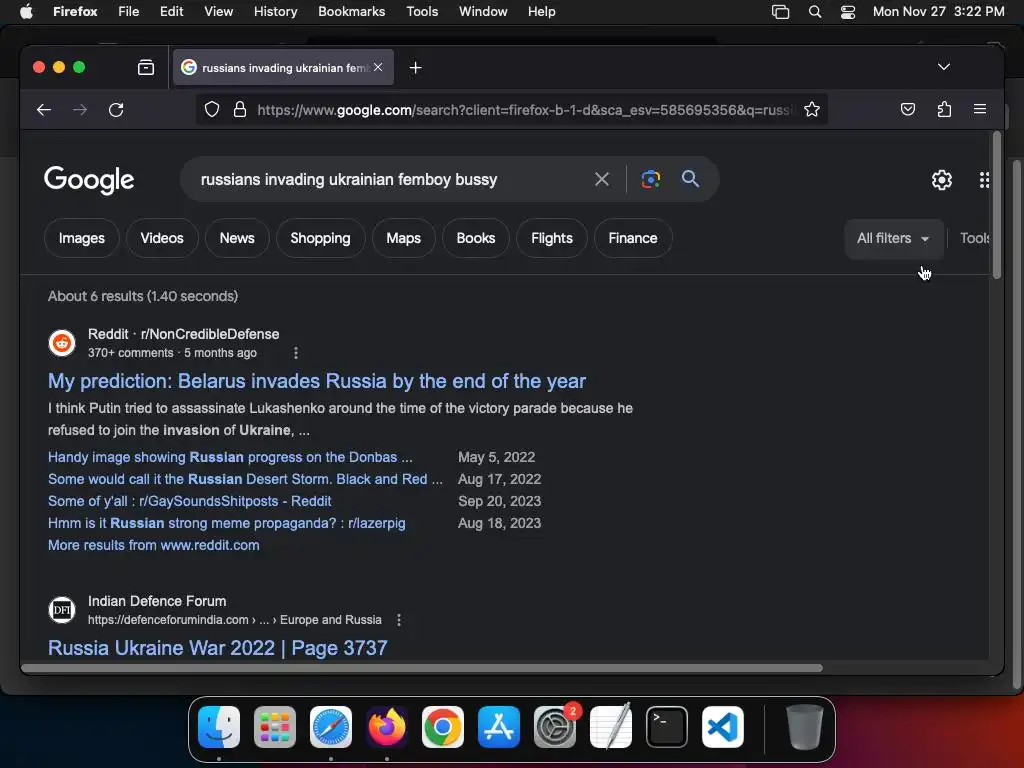Open Launchpad from the Dock
Viewport: 1024px width, 768px height.
275,726
